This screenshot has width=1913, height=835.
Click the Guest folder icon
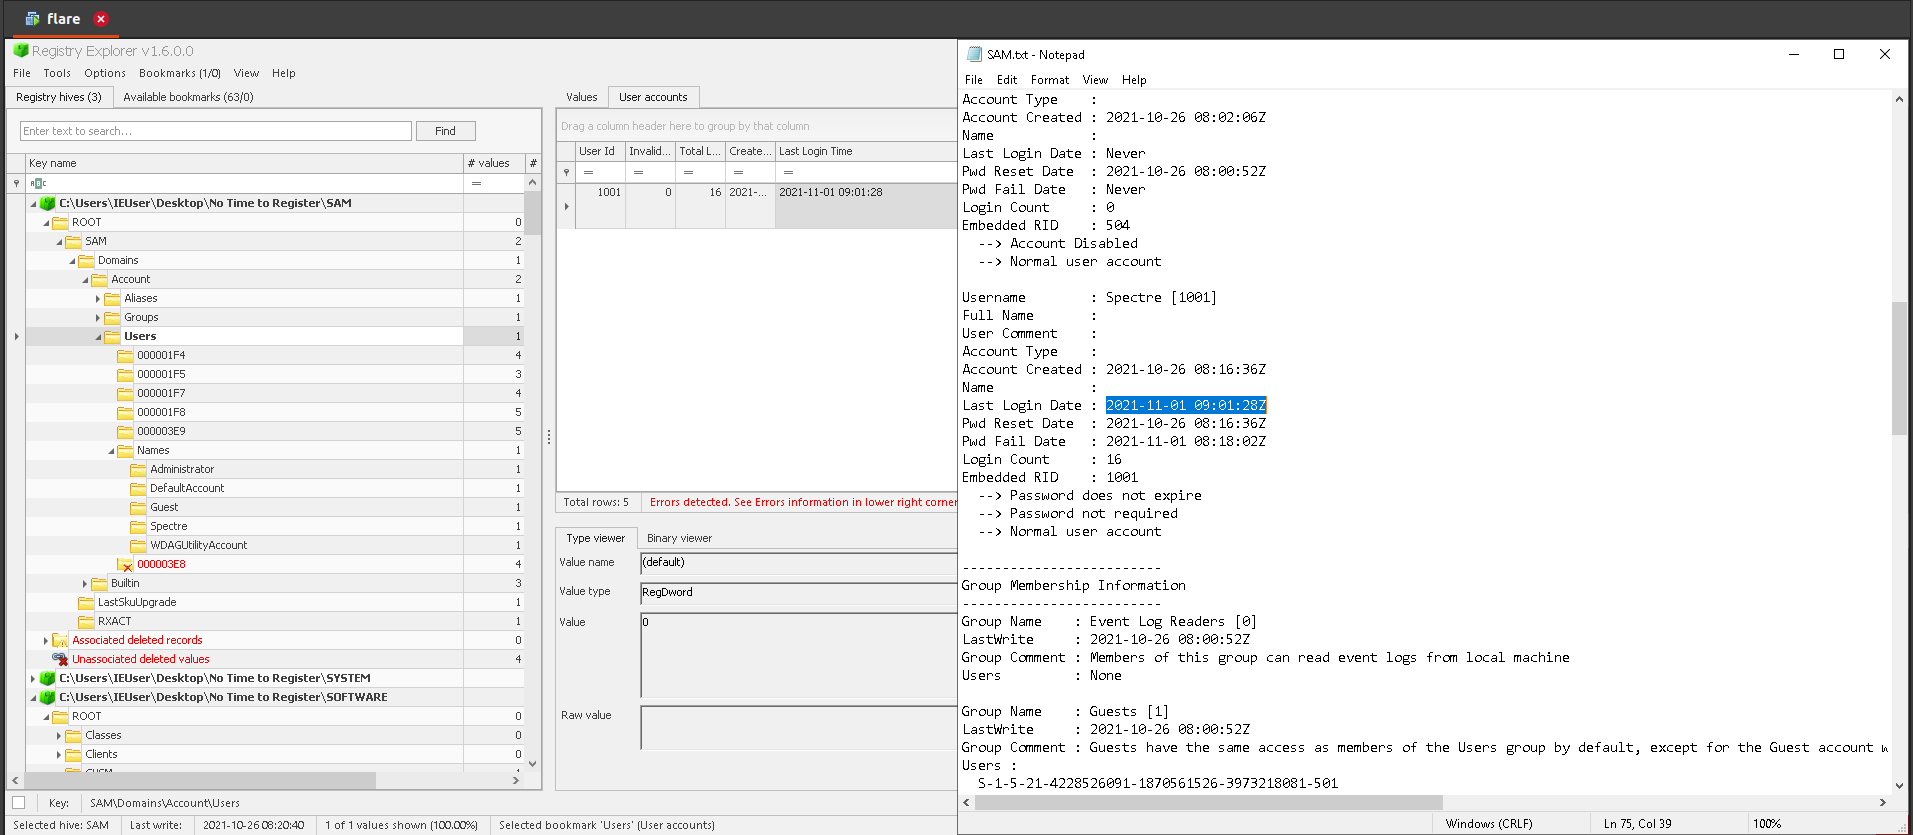(x=138, y=507)
